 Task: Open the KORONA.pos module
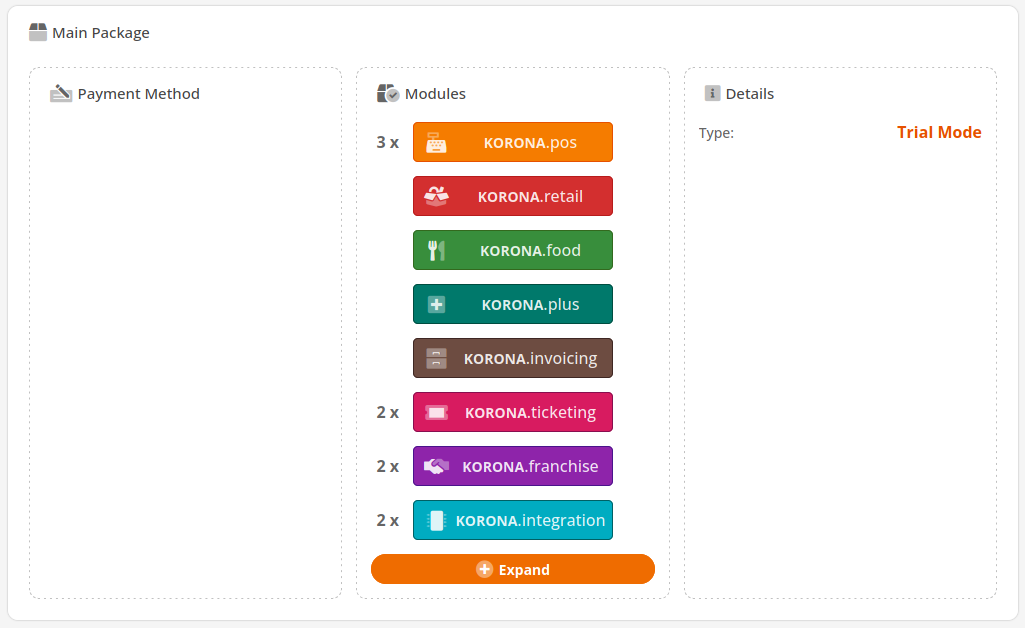512,142
